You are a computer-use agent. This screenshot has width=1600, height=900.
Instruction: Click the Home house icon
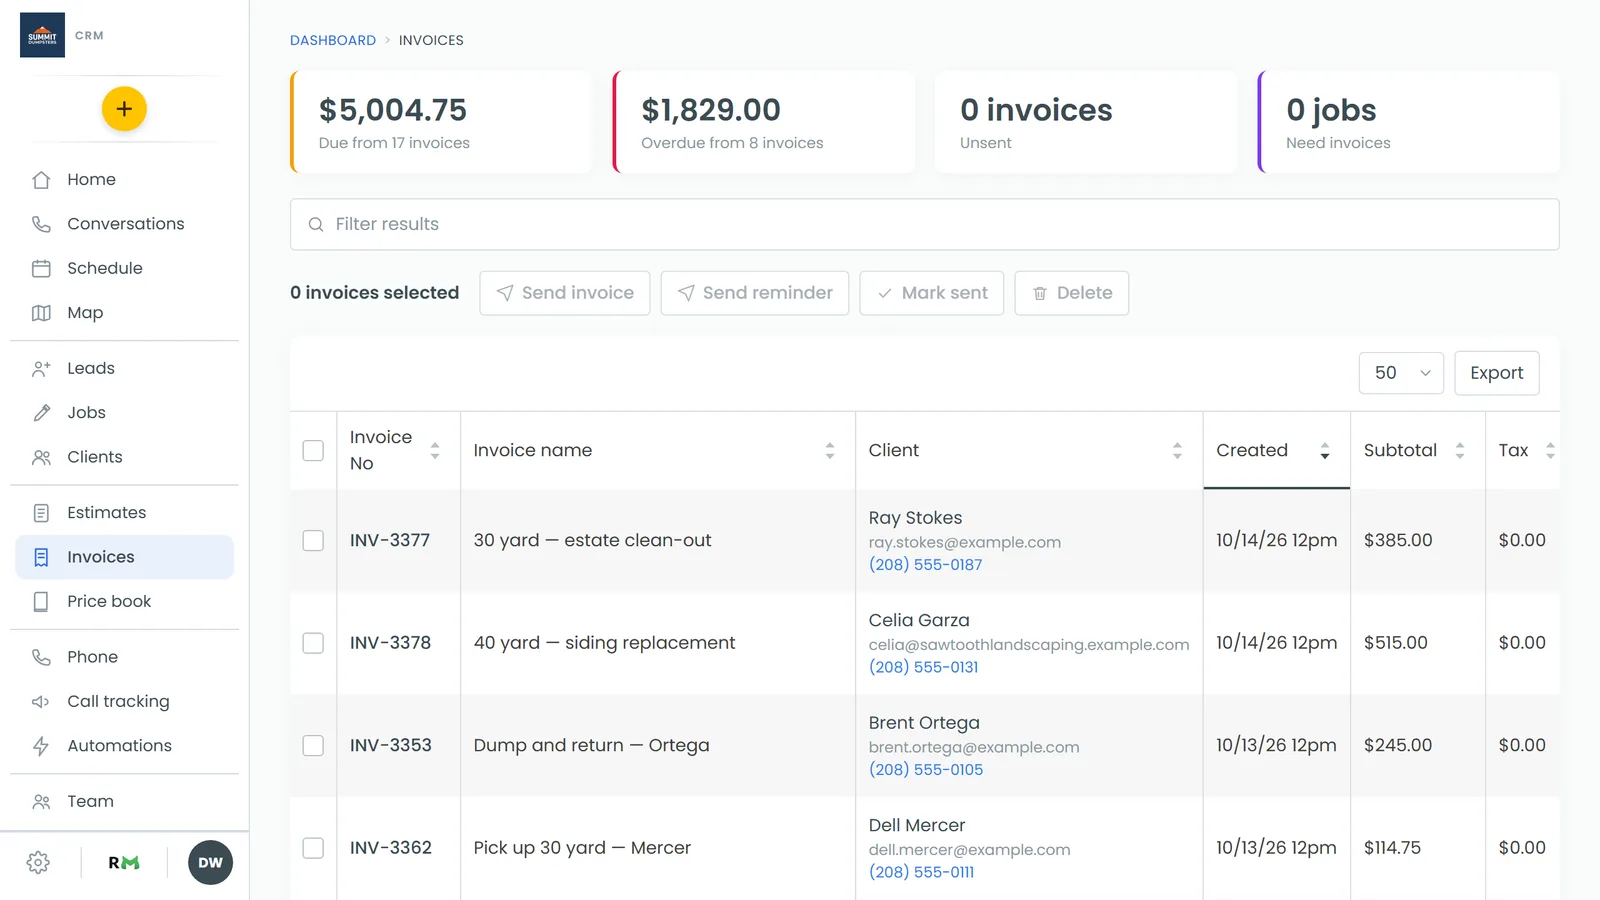pos(41,180)
